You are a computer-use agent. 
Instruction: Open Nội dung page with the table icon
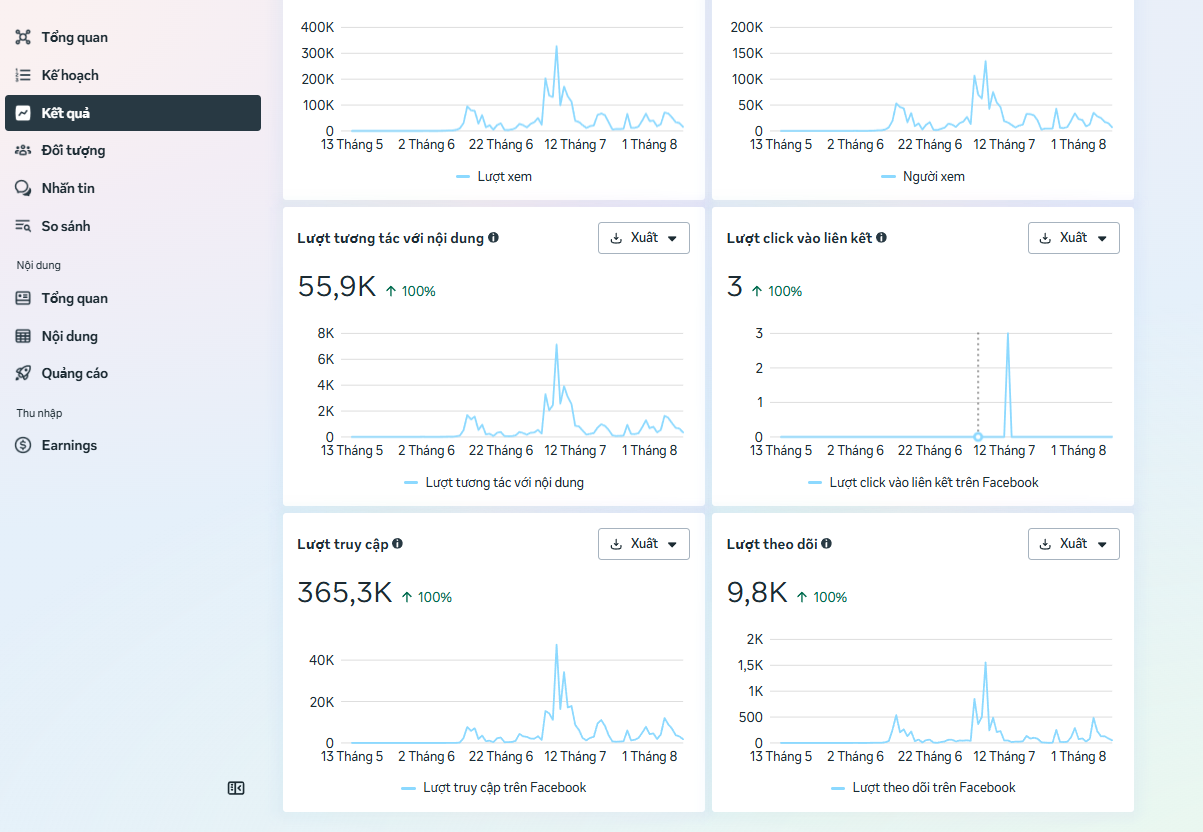point(133,336)
